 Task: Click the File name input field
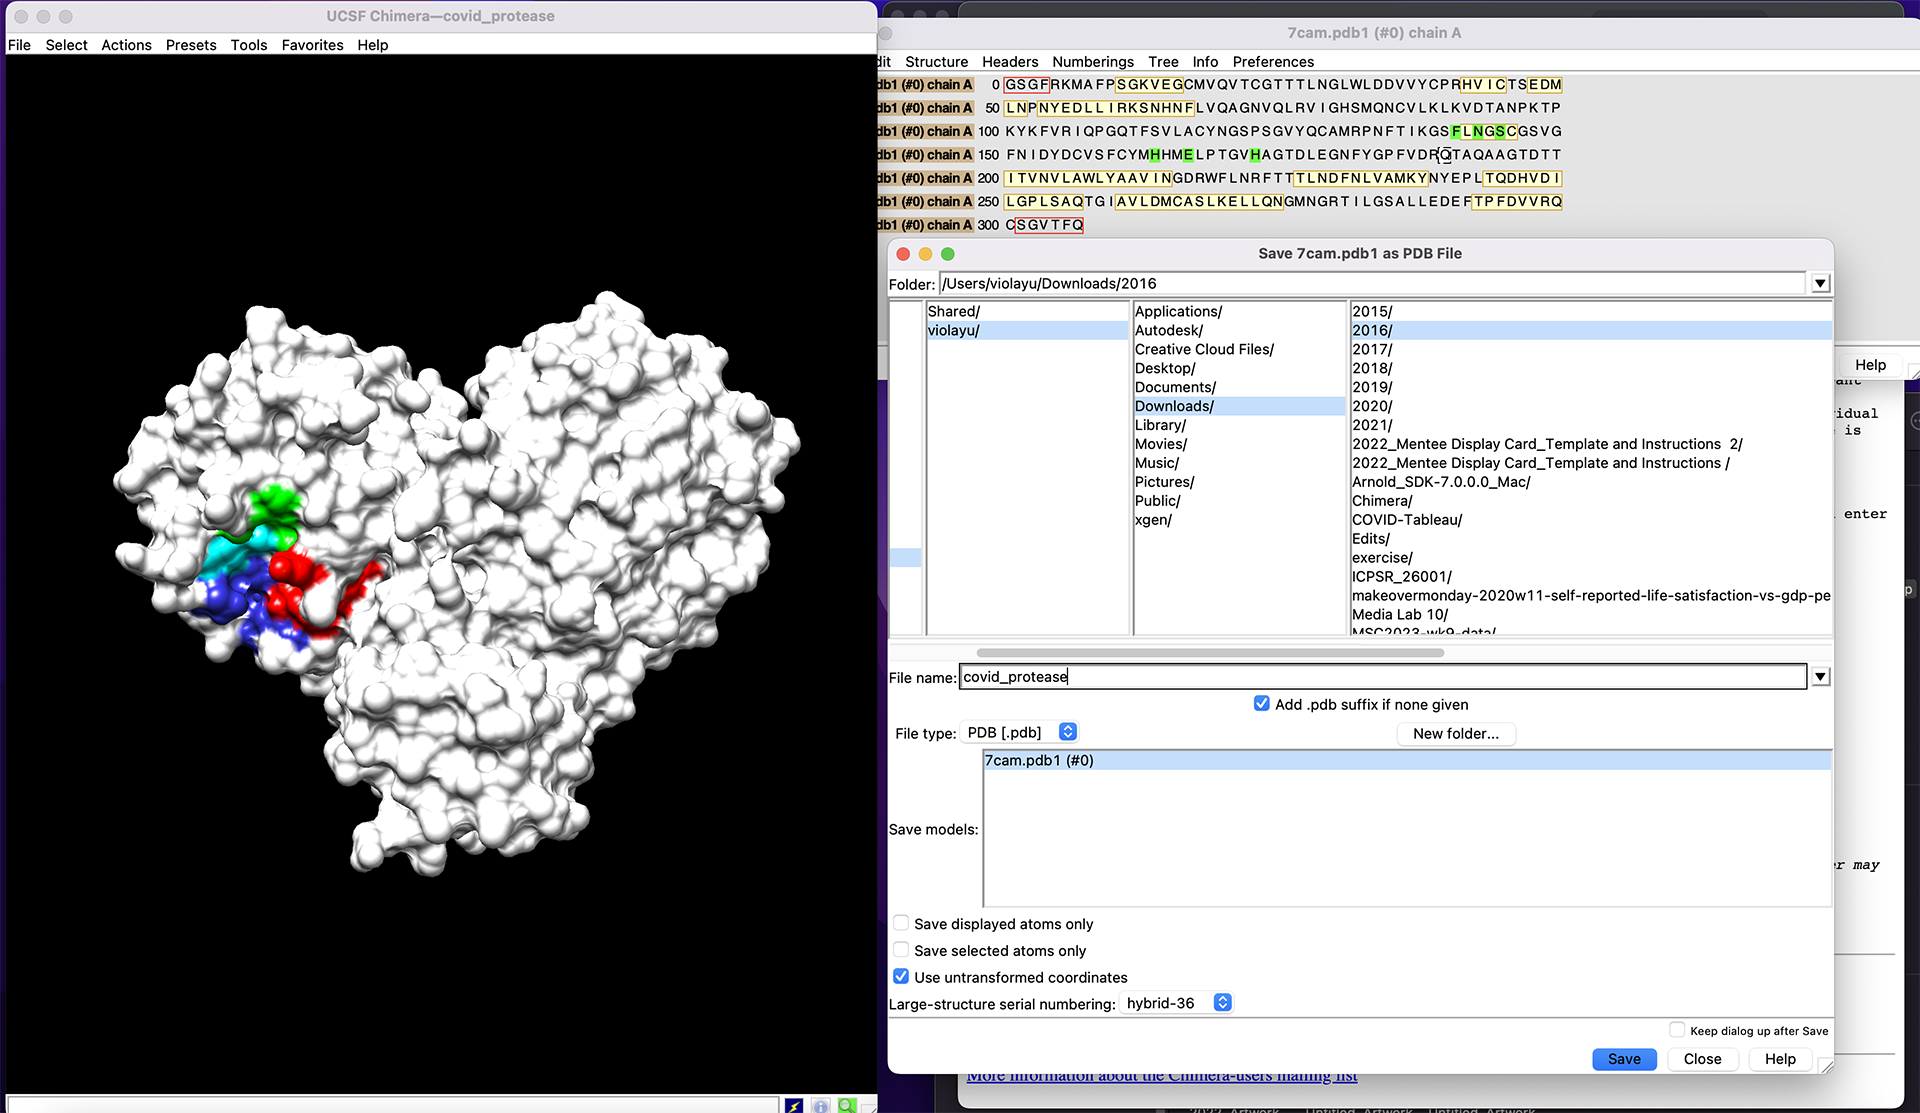point(1383,677)
